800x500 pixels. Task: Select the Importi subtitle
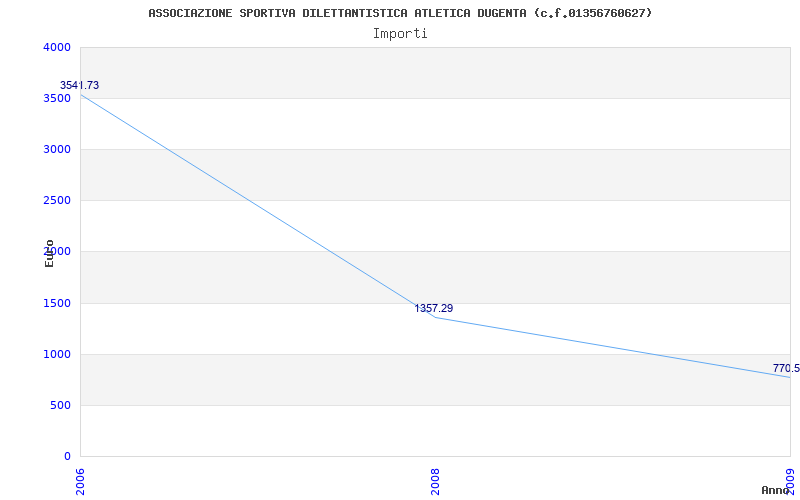coord(400,34)
